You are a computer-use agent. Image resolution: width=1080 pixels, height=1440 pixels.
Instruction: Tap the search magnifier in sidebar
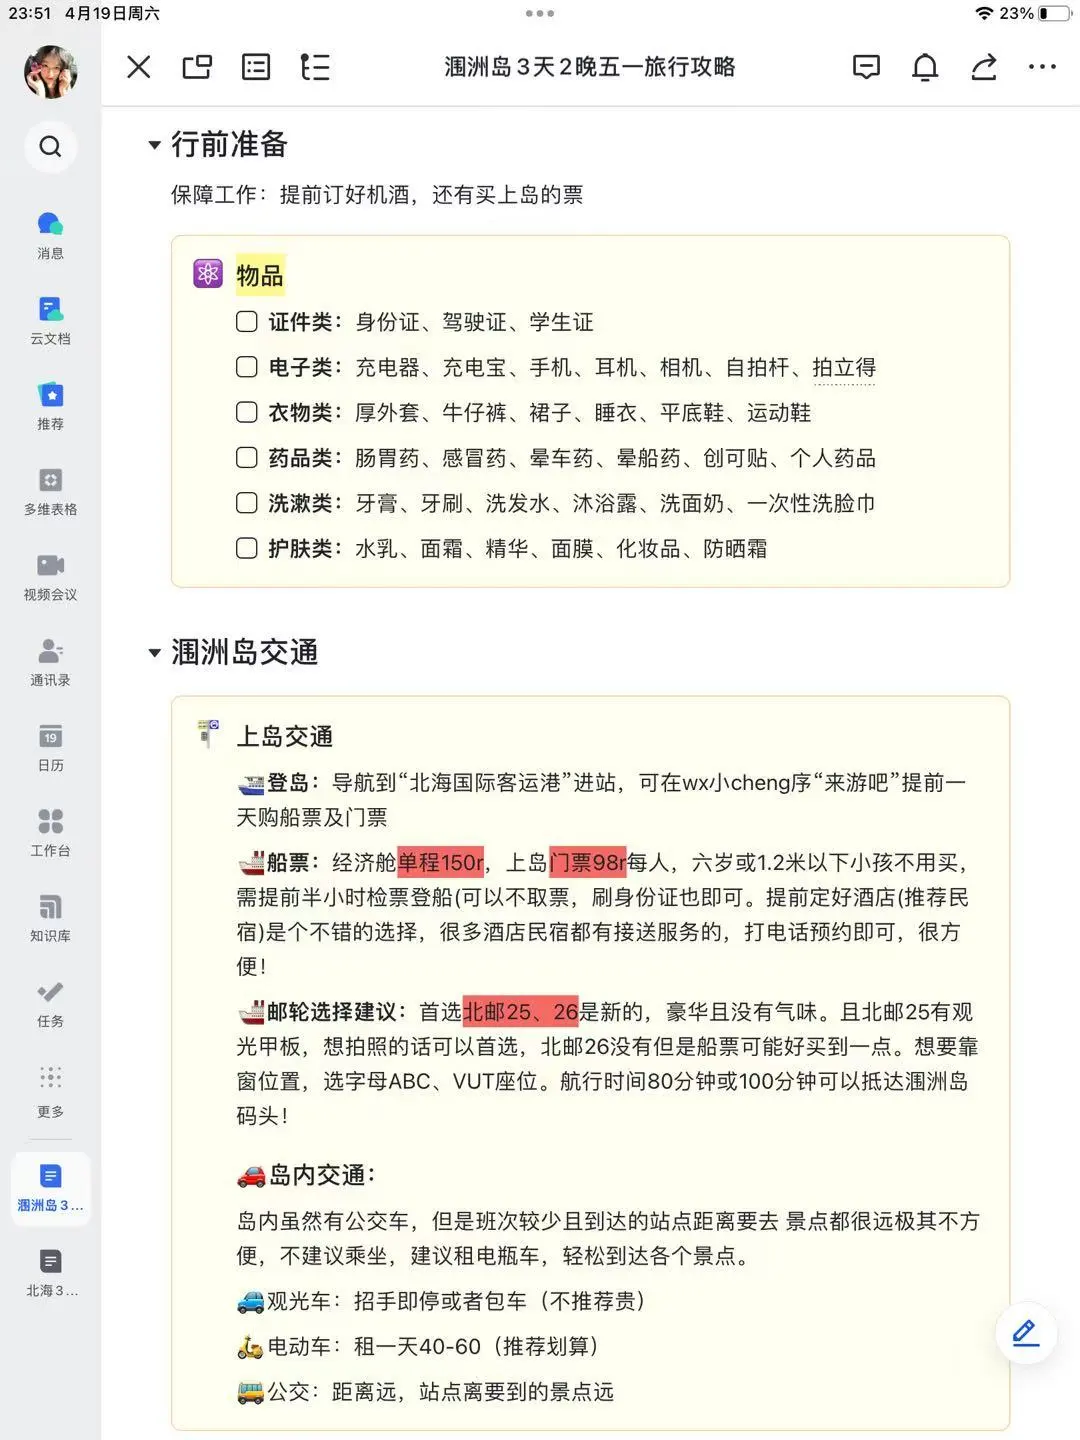pos(50,147)
